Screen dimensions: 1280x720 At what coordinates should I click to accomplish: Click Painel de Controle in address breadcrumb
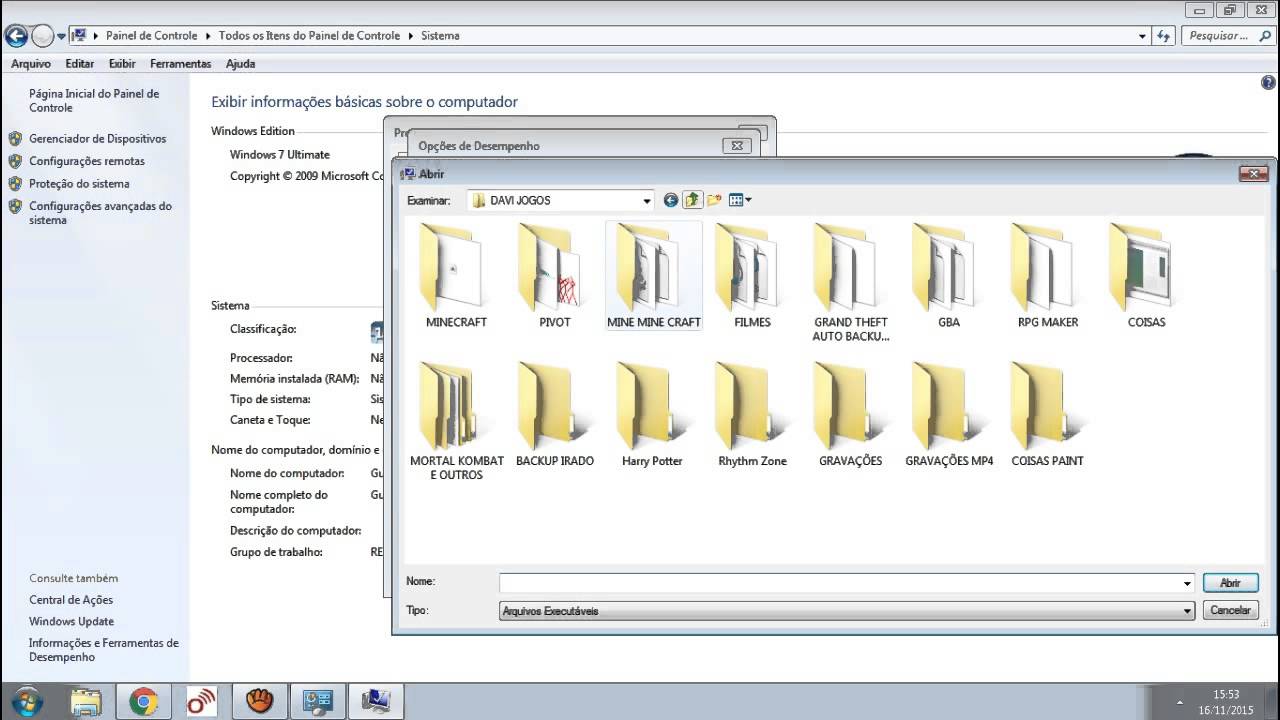click(x=152, y=35)
